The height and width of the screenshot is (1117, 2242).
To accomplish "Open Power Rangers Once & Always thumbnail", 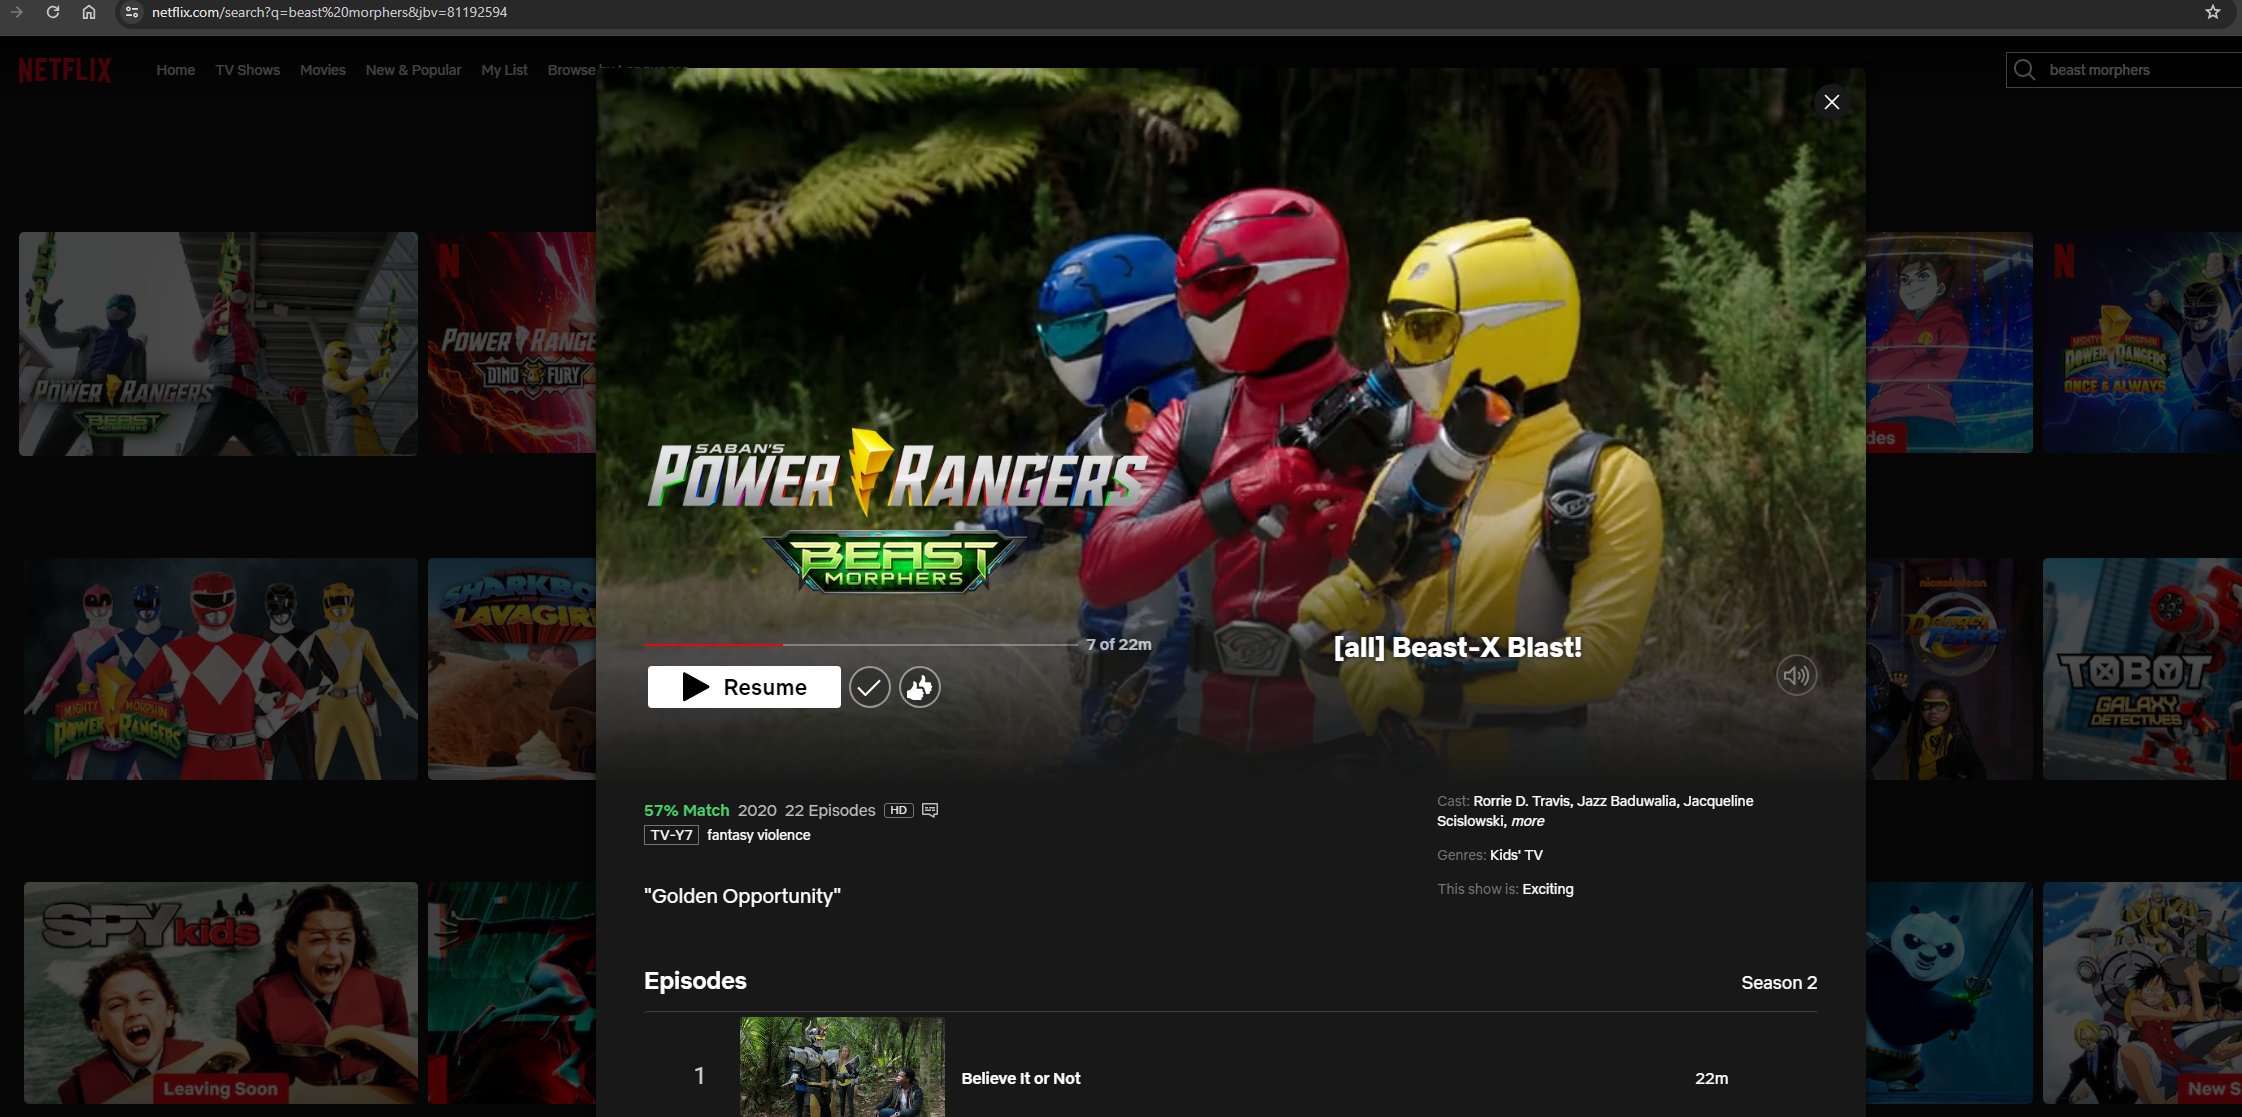I will click(2142, 343).
